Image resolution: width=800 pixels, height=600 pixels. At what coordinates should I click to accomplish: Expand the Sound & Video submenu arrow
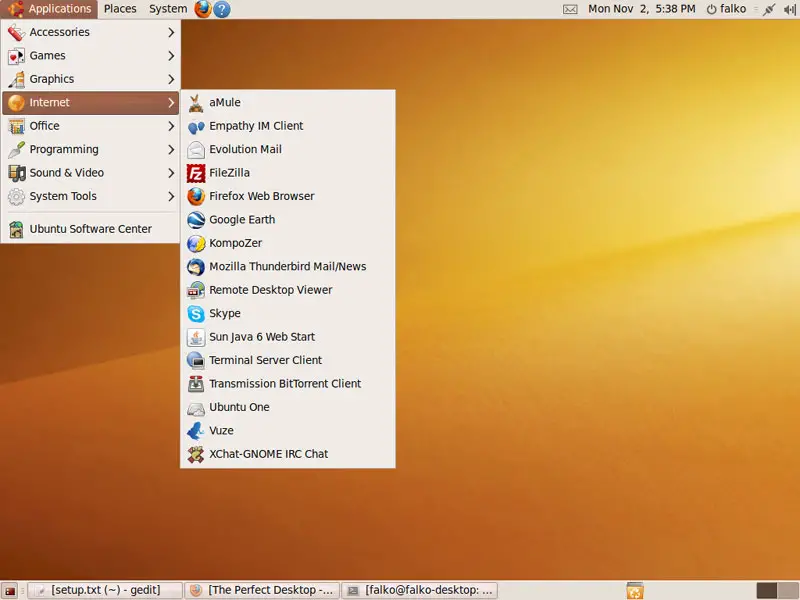pos(171,173)
